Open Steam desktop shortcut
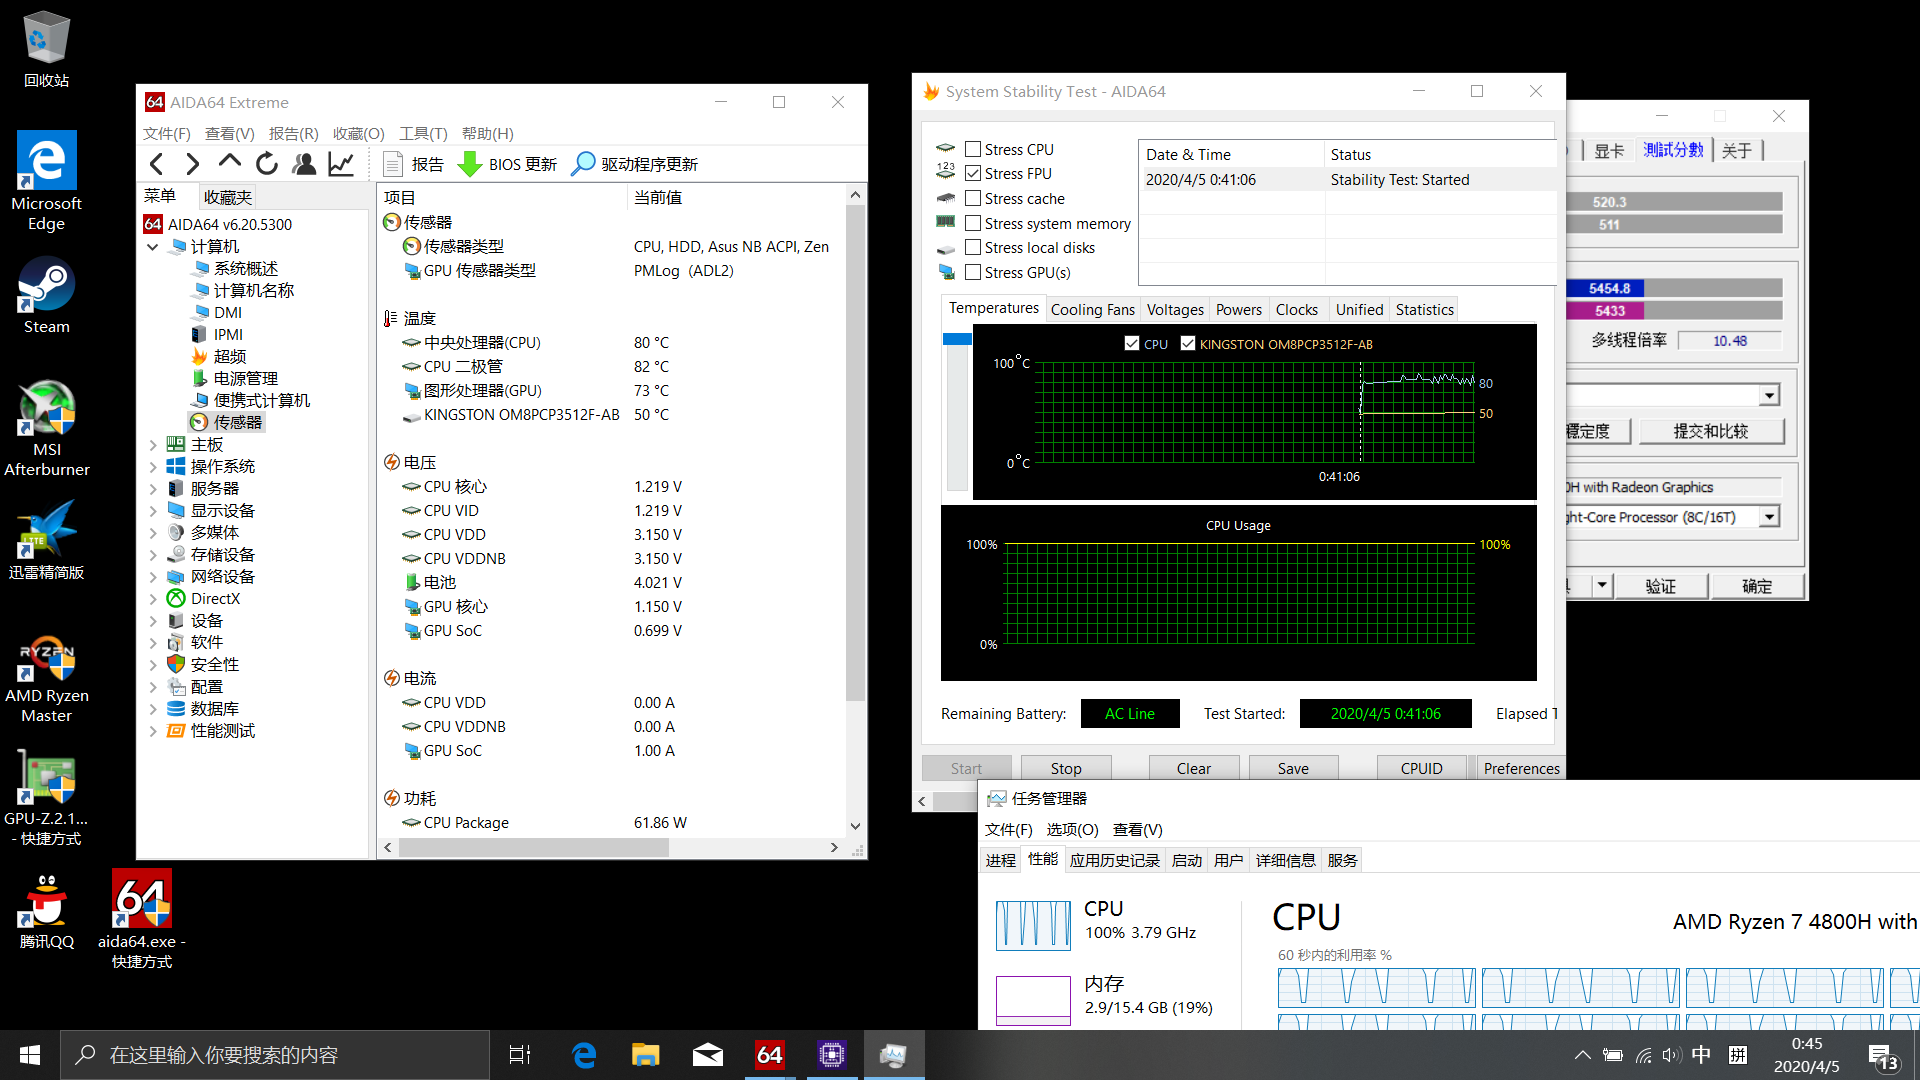 point(46,296)
